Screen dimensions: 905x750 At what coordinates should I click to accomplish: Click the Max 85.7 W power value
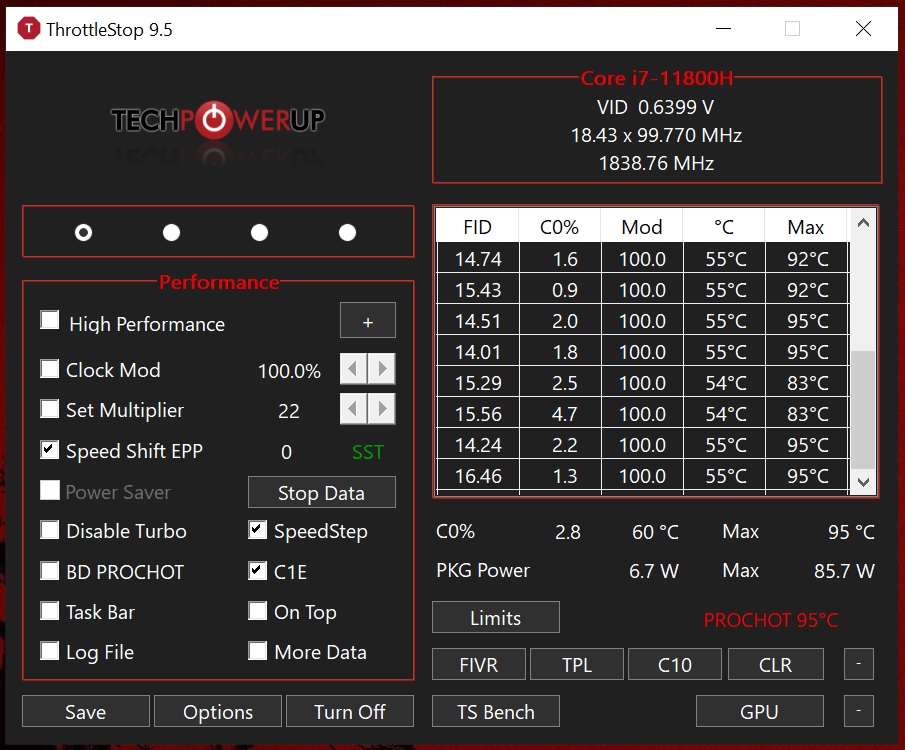coord(844,571)
